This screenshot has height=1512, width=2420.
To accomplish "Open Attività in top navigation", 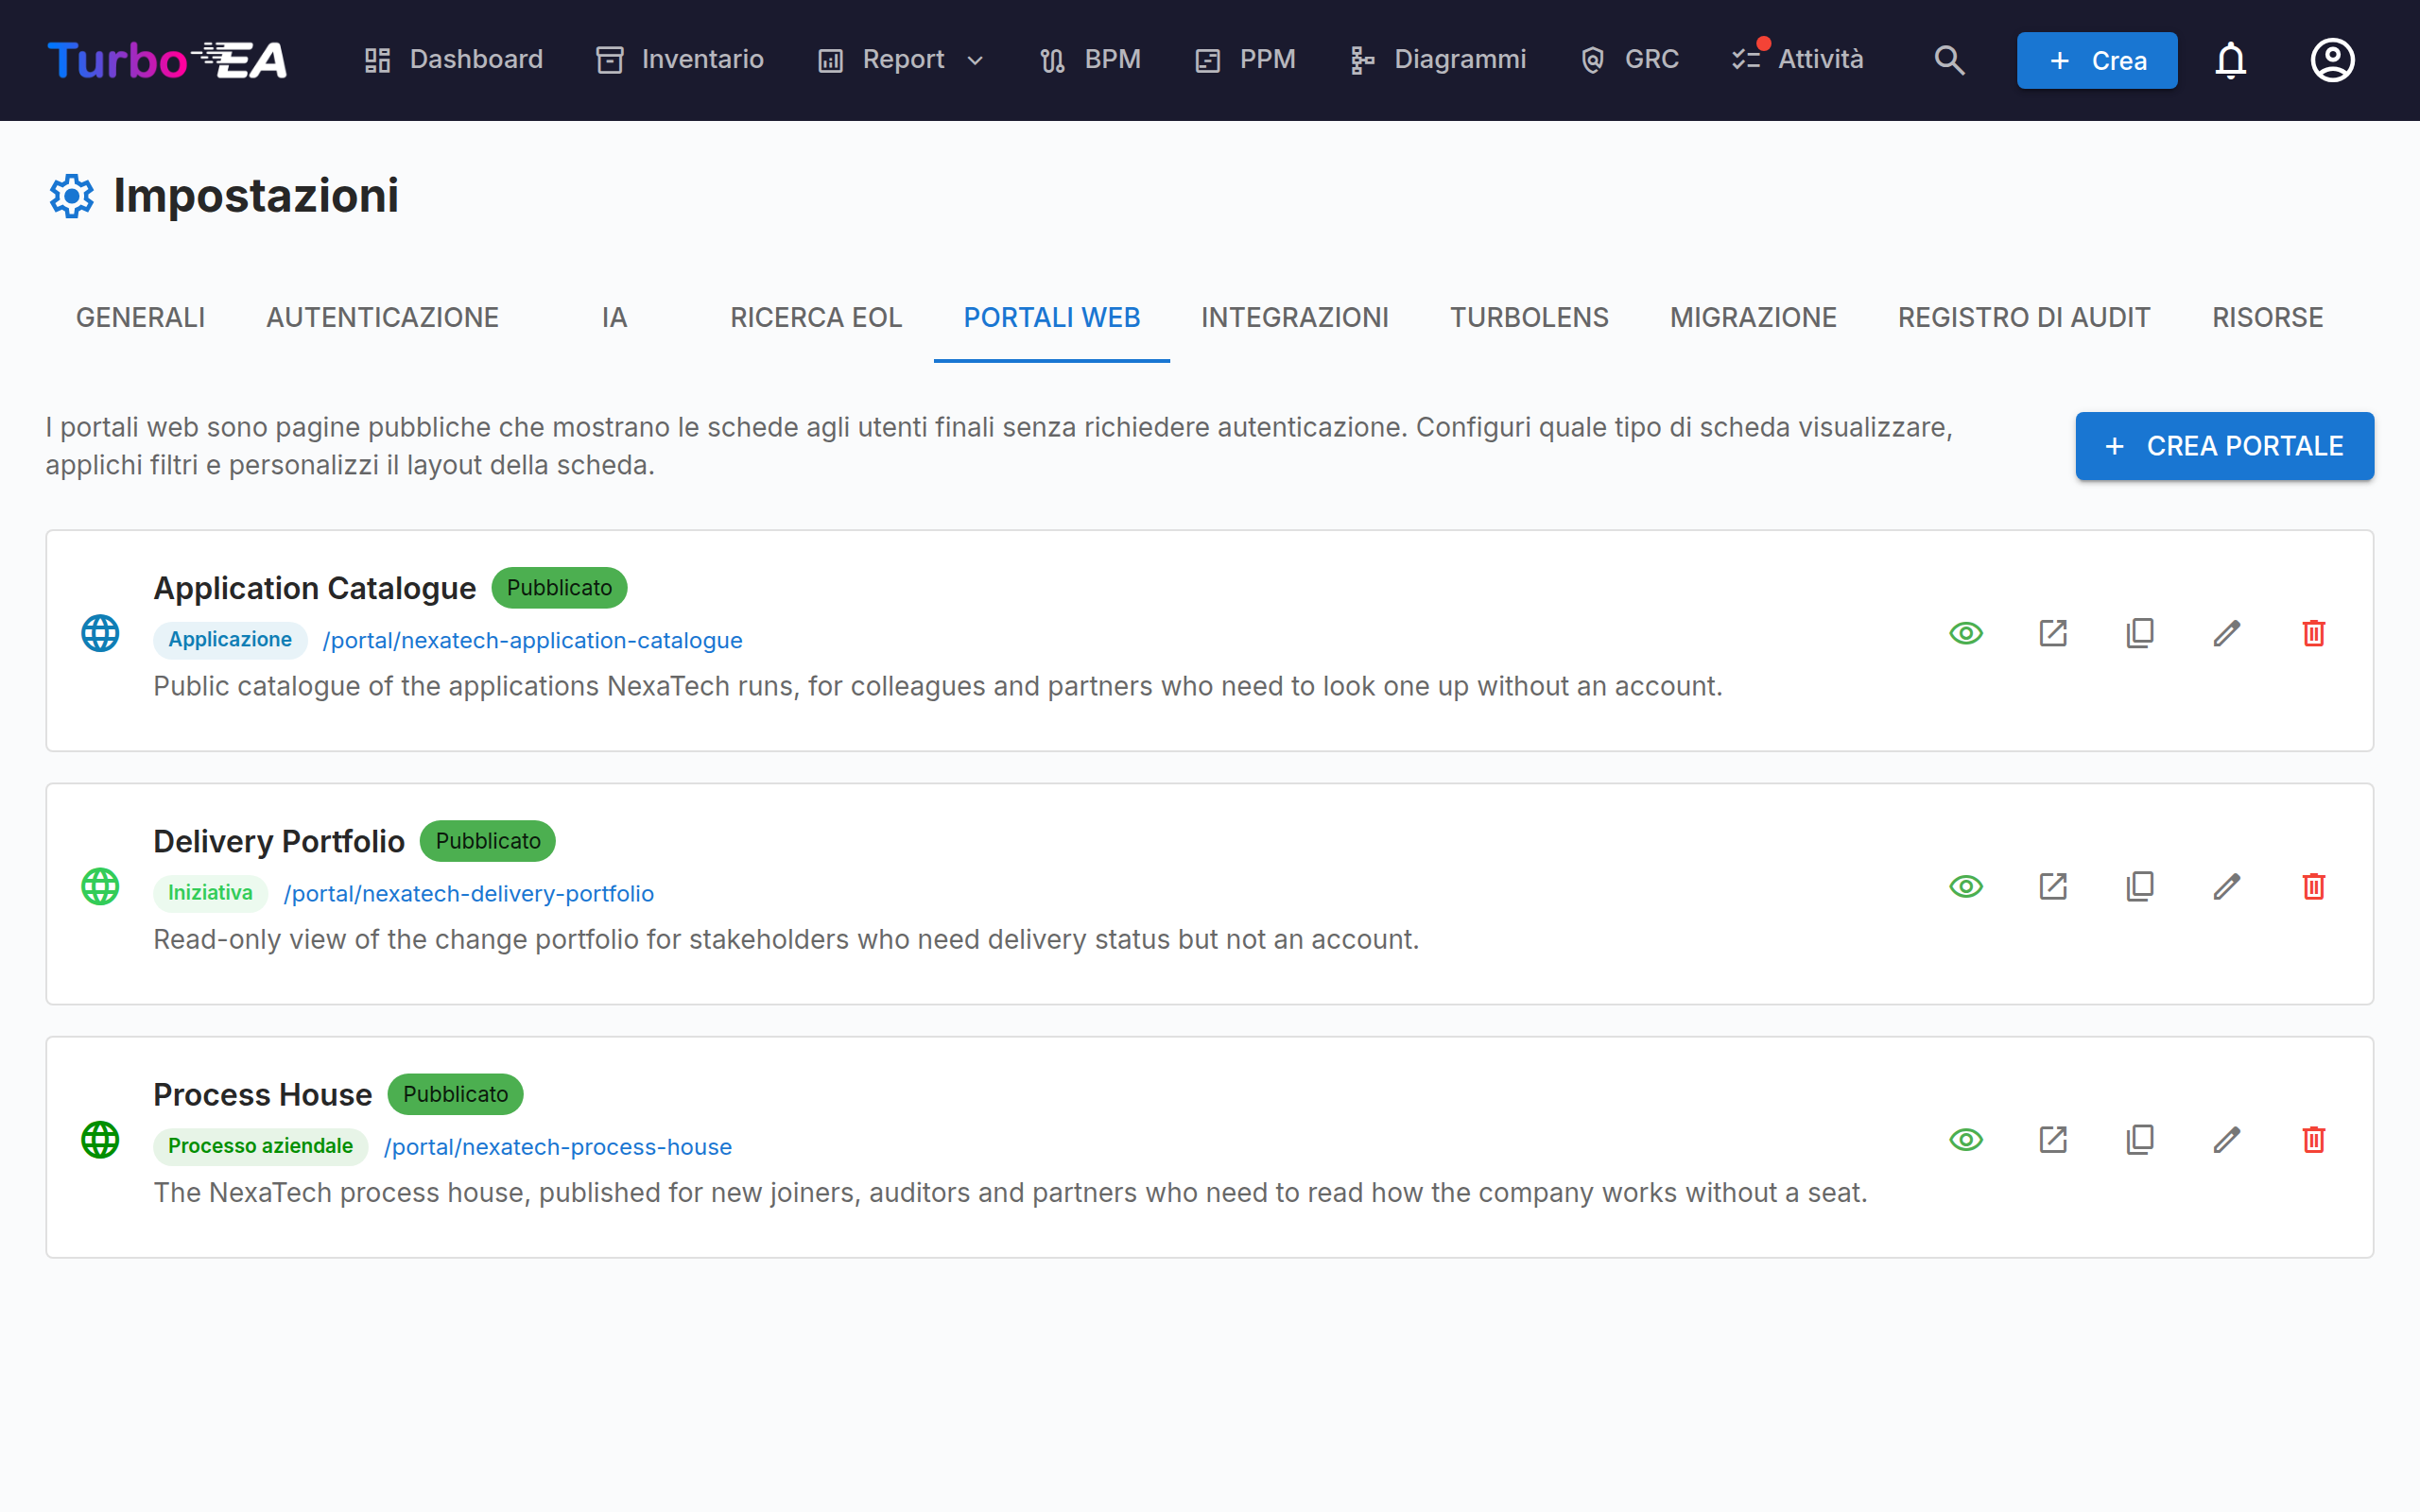I will [x=1798, y=60].
